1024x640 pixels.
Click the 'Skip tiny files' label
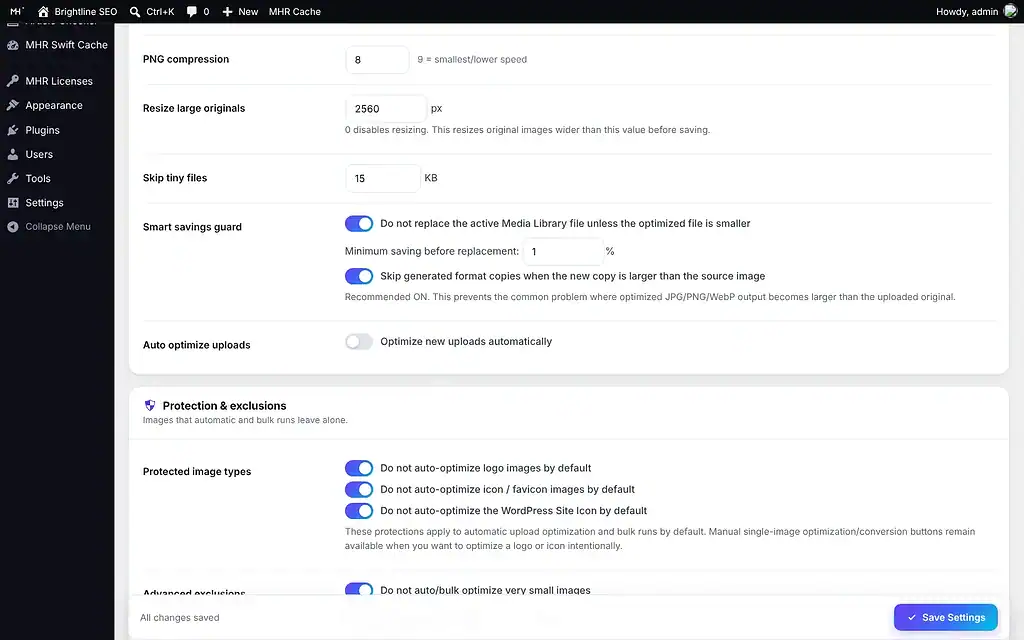click(x=175, y=178)
